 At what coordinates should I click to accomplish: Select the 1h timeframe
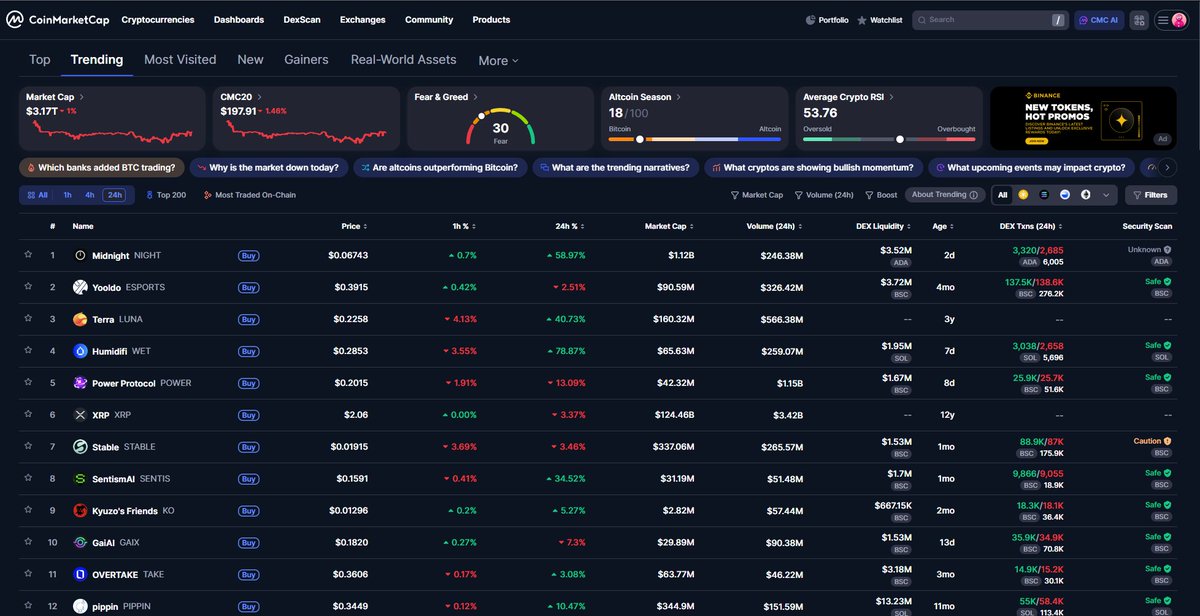tap(67, 195)
